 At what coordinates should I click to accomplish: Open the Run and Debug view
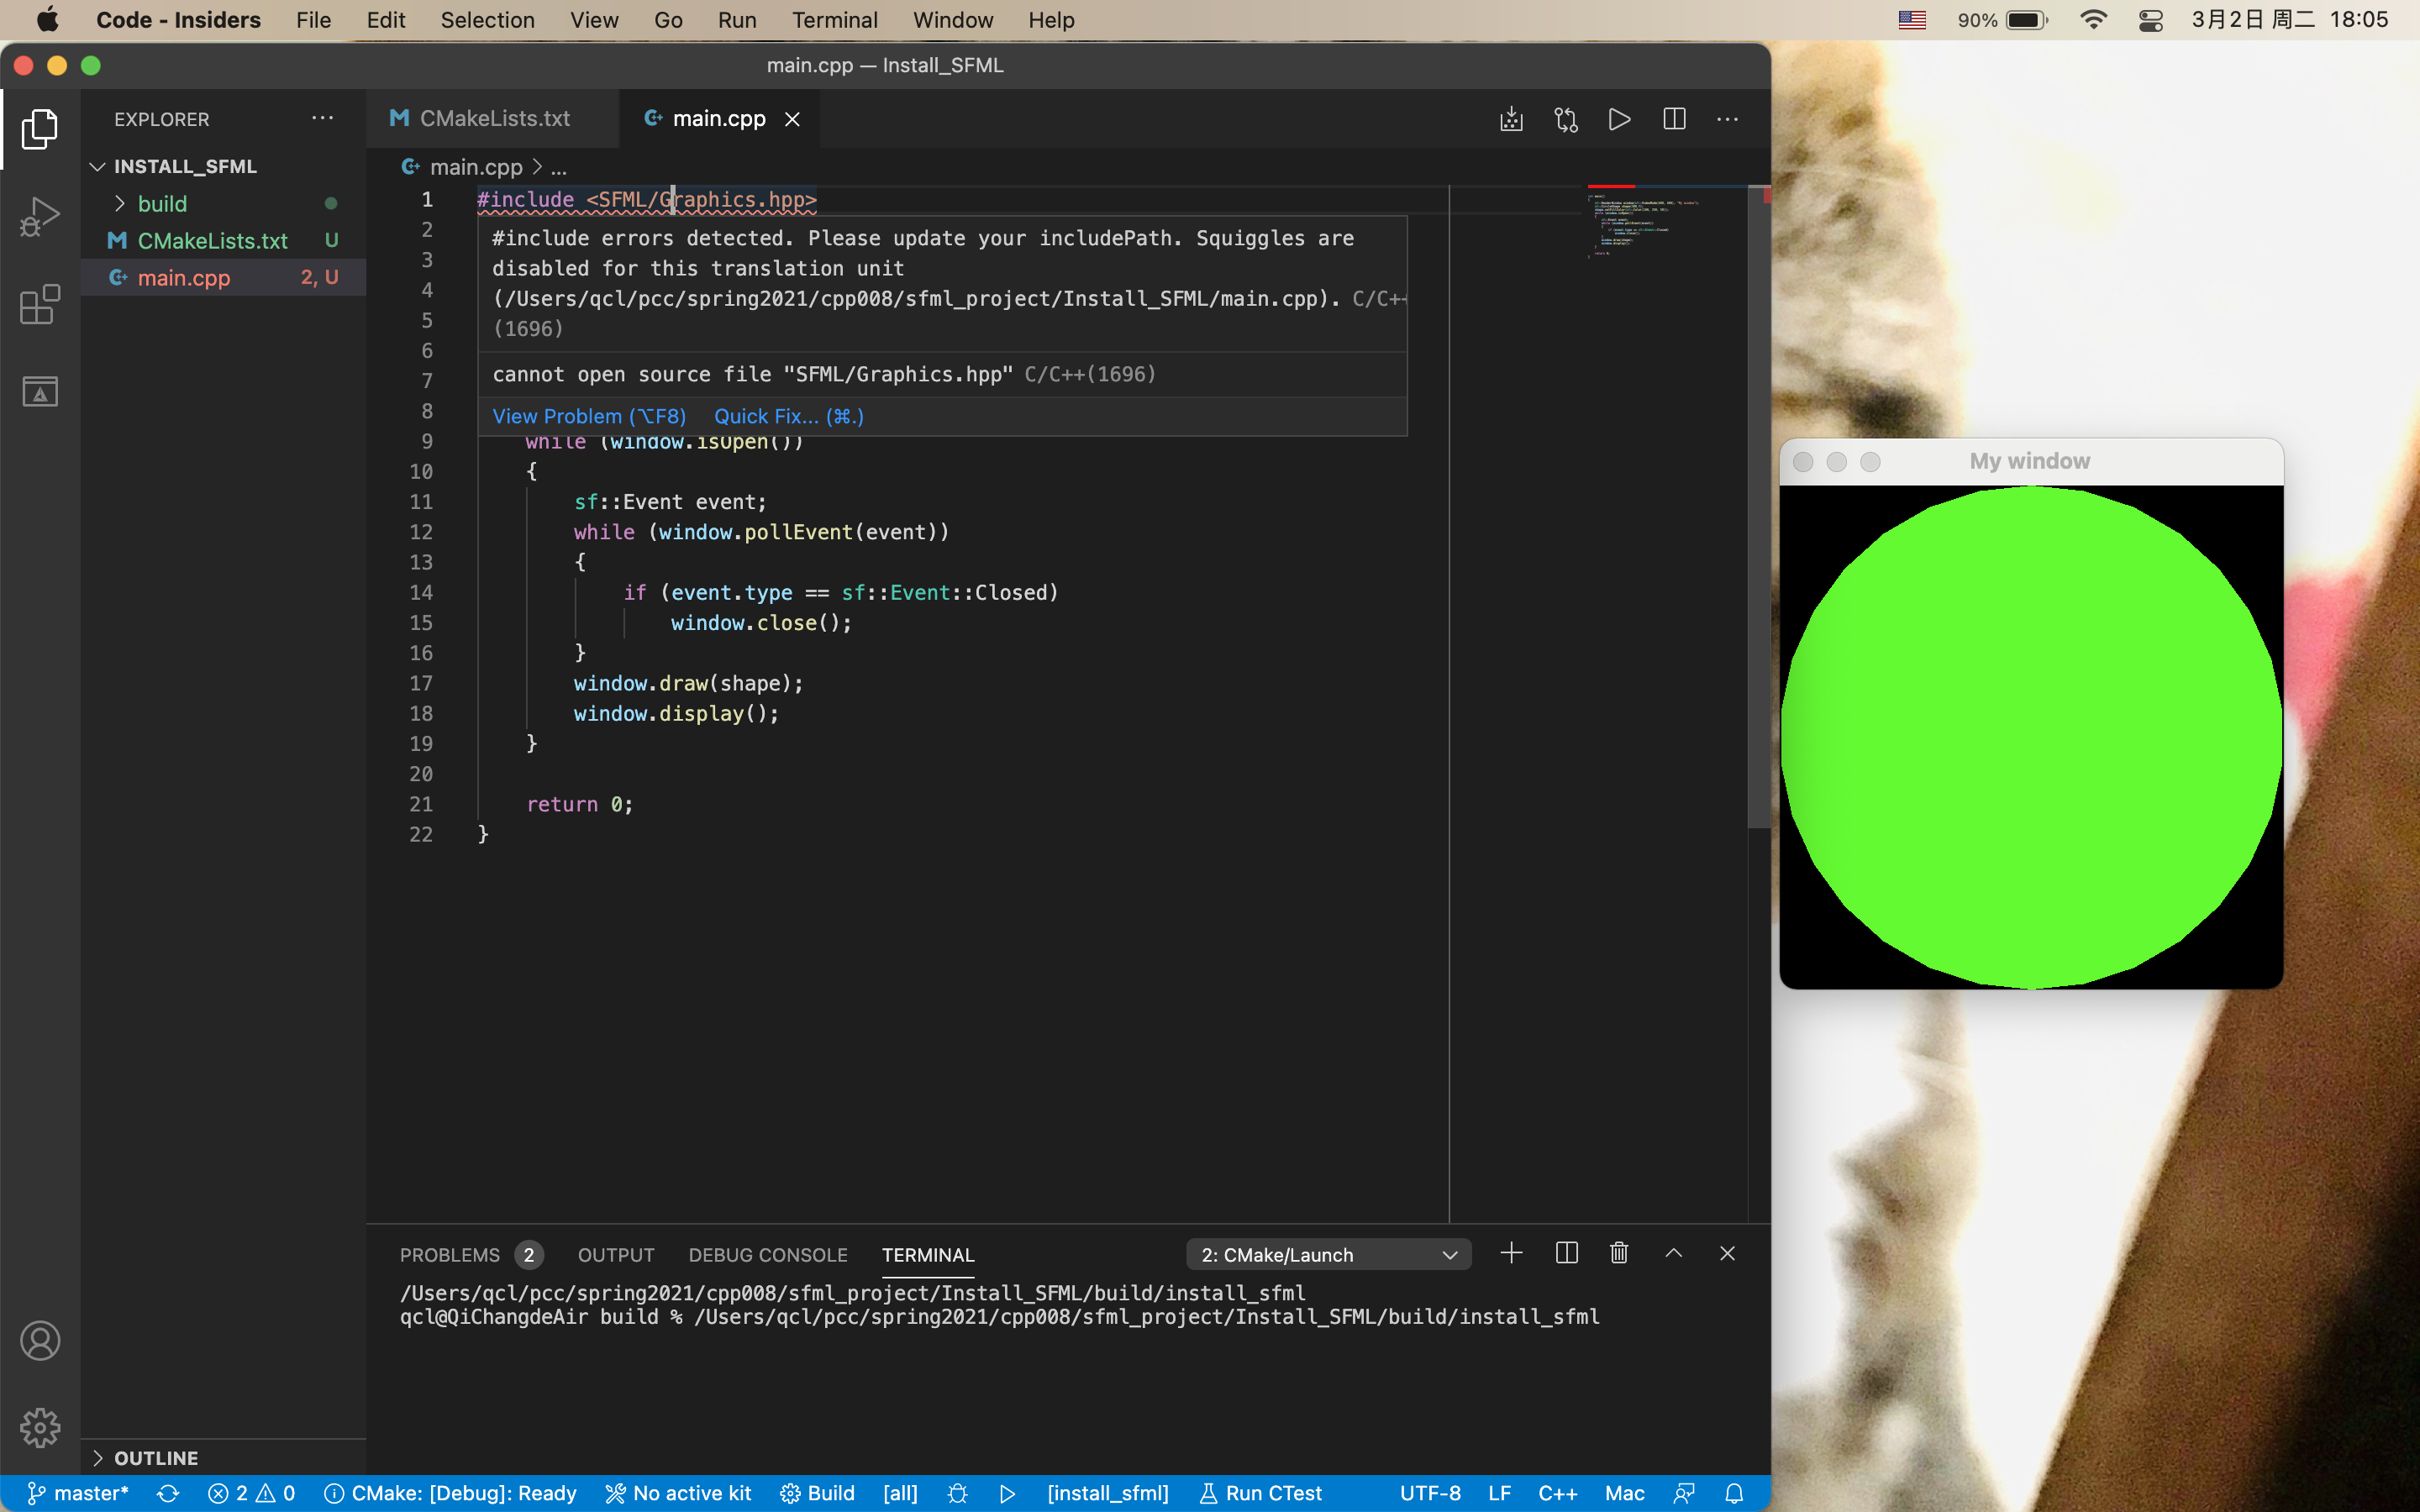tap(40, 216)
